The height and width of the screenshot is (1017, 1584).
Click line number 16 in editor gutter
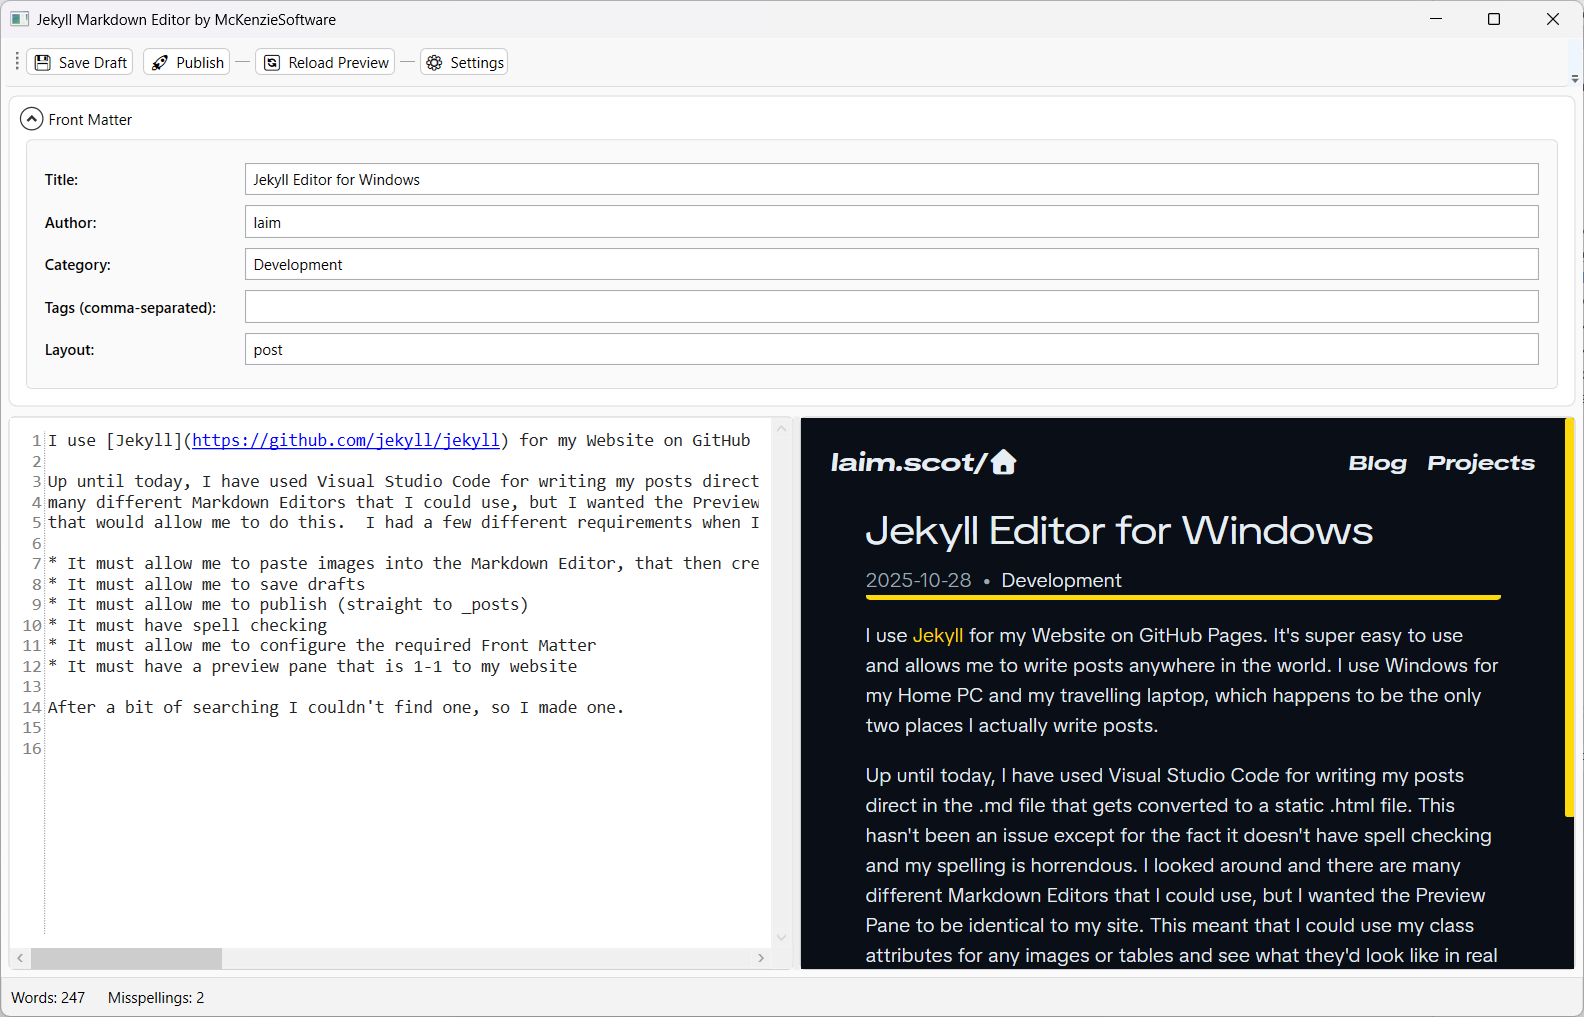pyautogui.click(x=32, y=748)
